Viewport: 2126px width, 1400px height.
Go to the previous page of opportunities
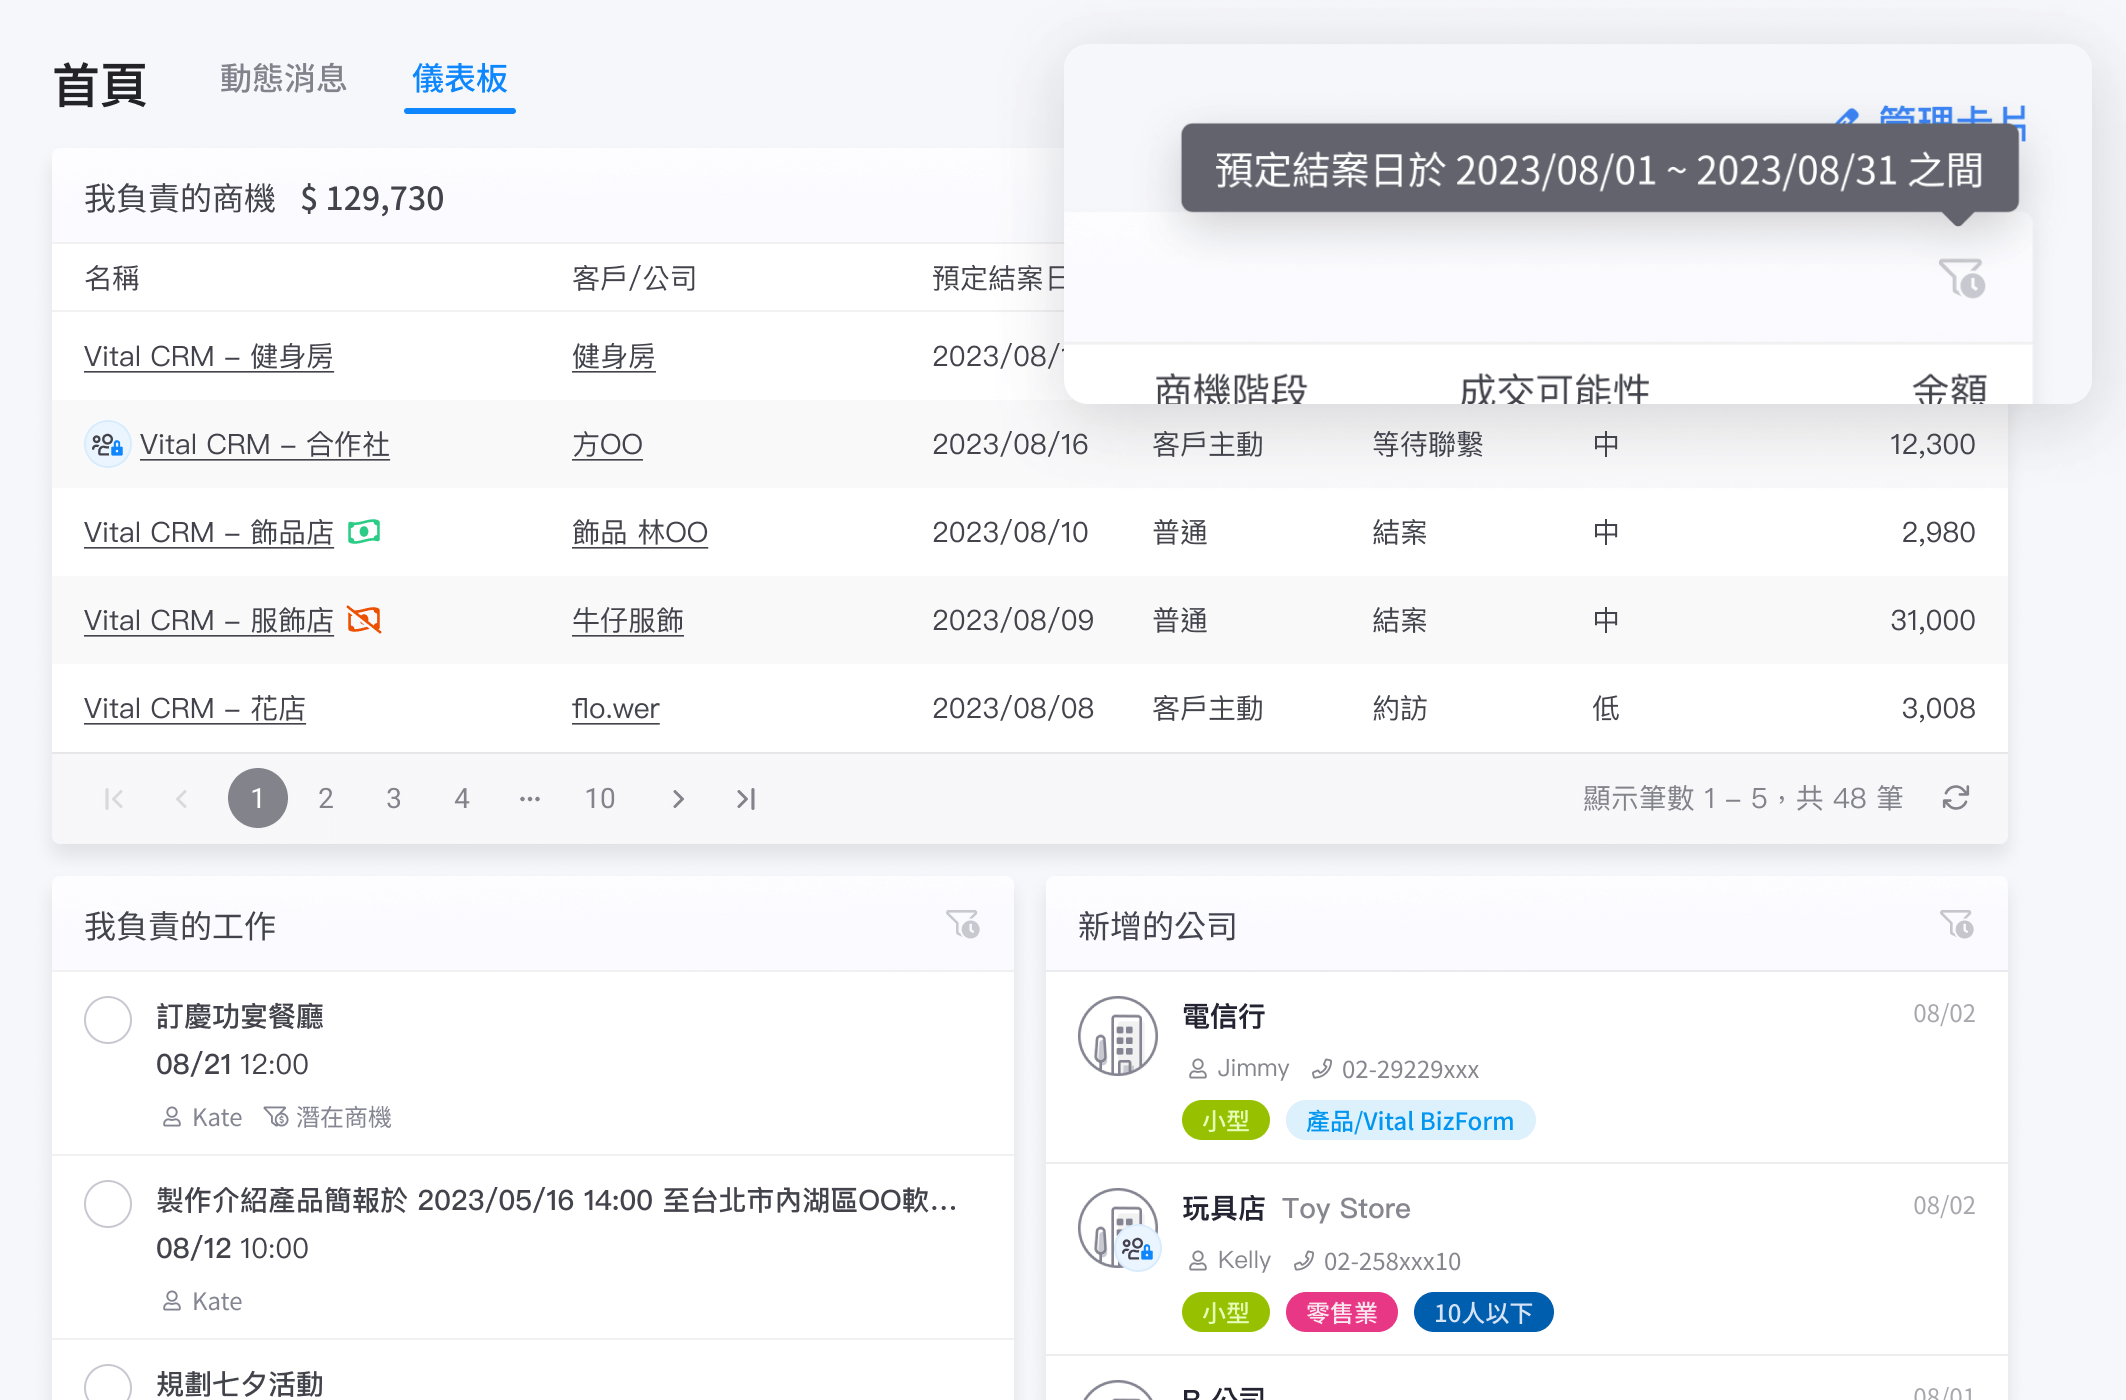pos(182,798)
